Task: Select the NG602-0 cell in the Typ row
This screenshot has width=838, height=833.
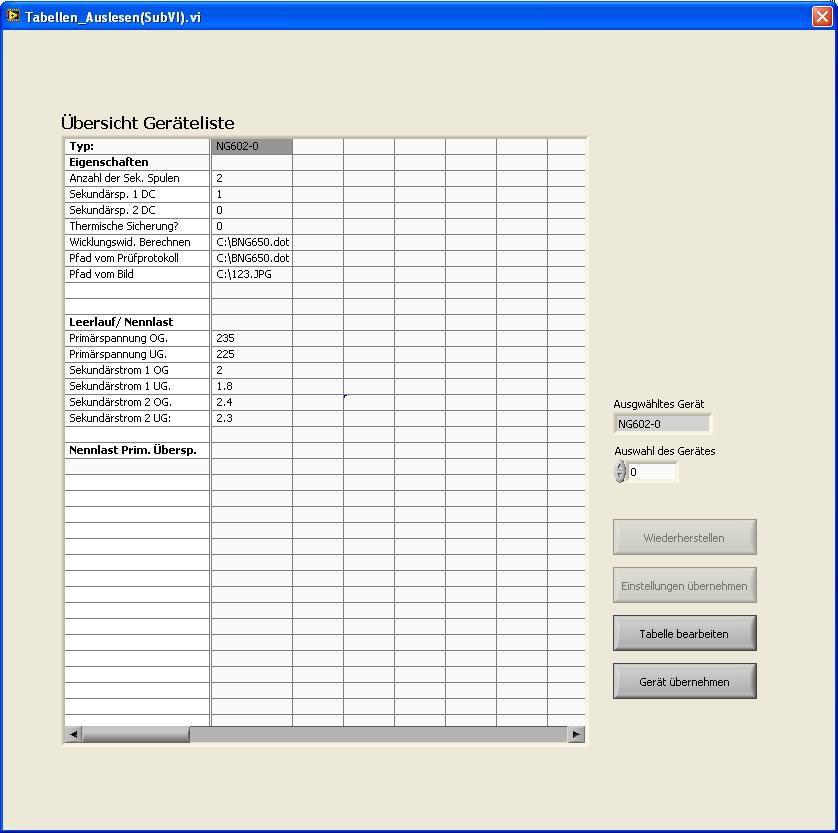Action: click(252, 146)
